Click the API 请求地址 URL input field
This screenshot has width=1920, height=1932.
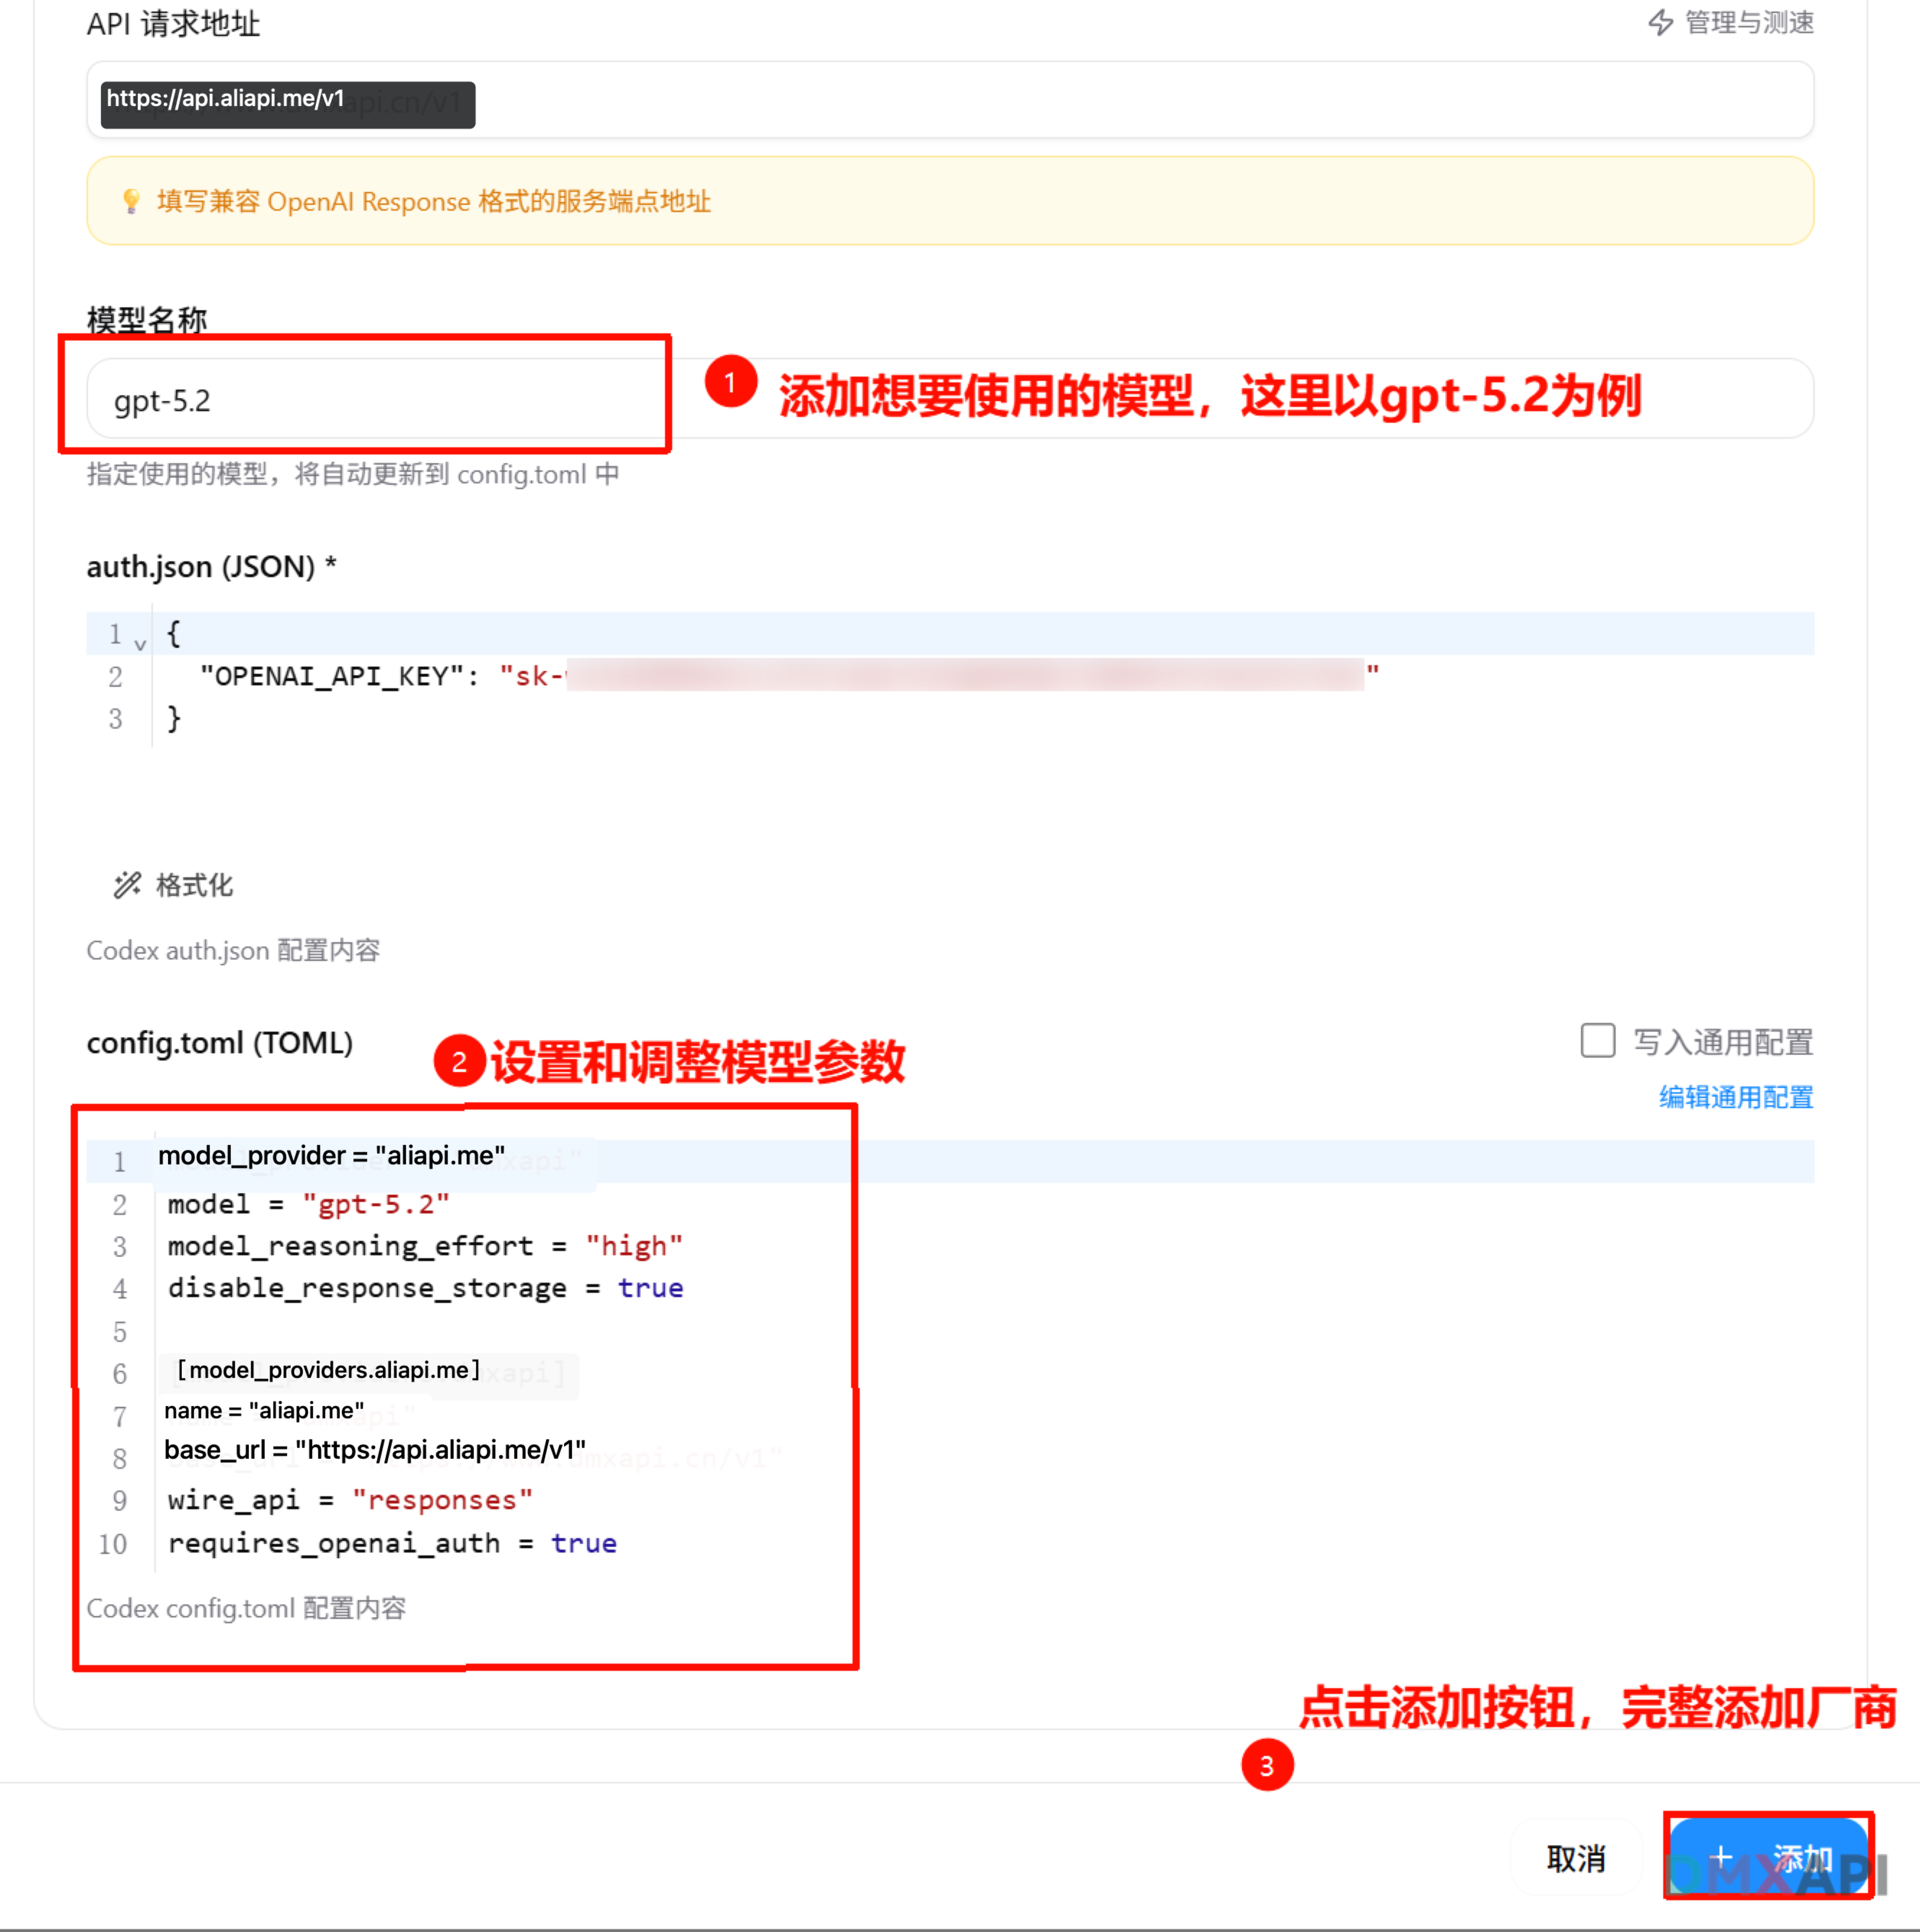(950, 100)
